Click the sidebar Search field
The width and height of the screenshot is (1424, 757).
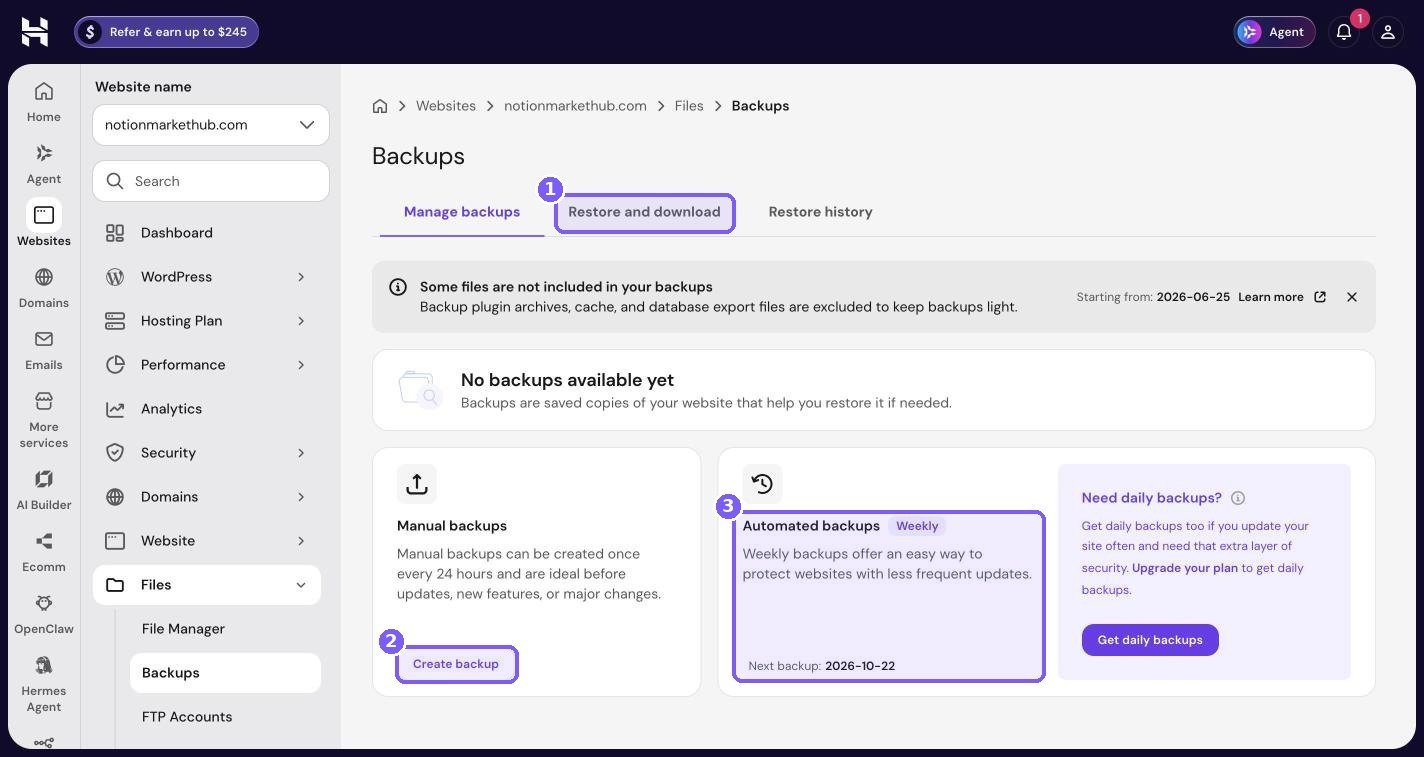pyautogui.click(x=211, y=181)
